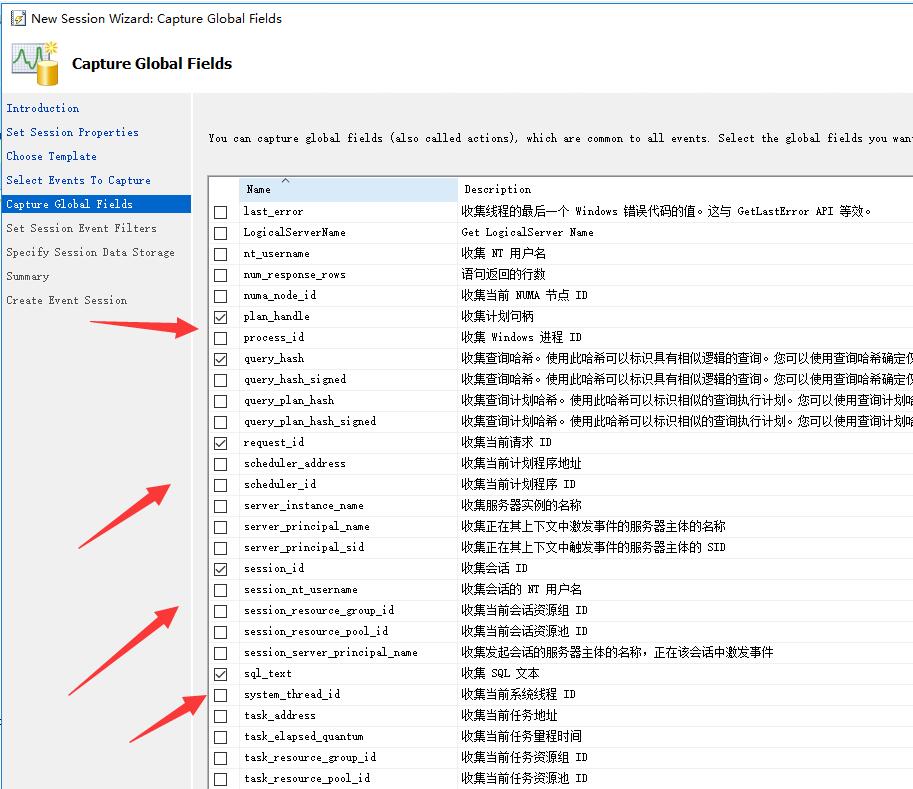Screen dimensions: 913x789
Task: Click the '收集当前任务地址' description cell
Action: [509, 716]
